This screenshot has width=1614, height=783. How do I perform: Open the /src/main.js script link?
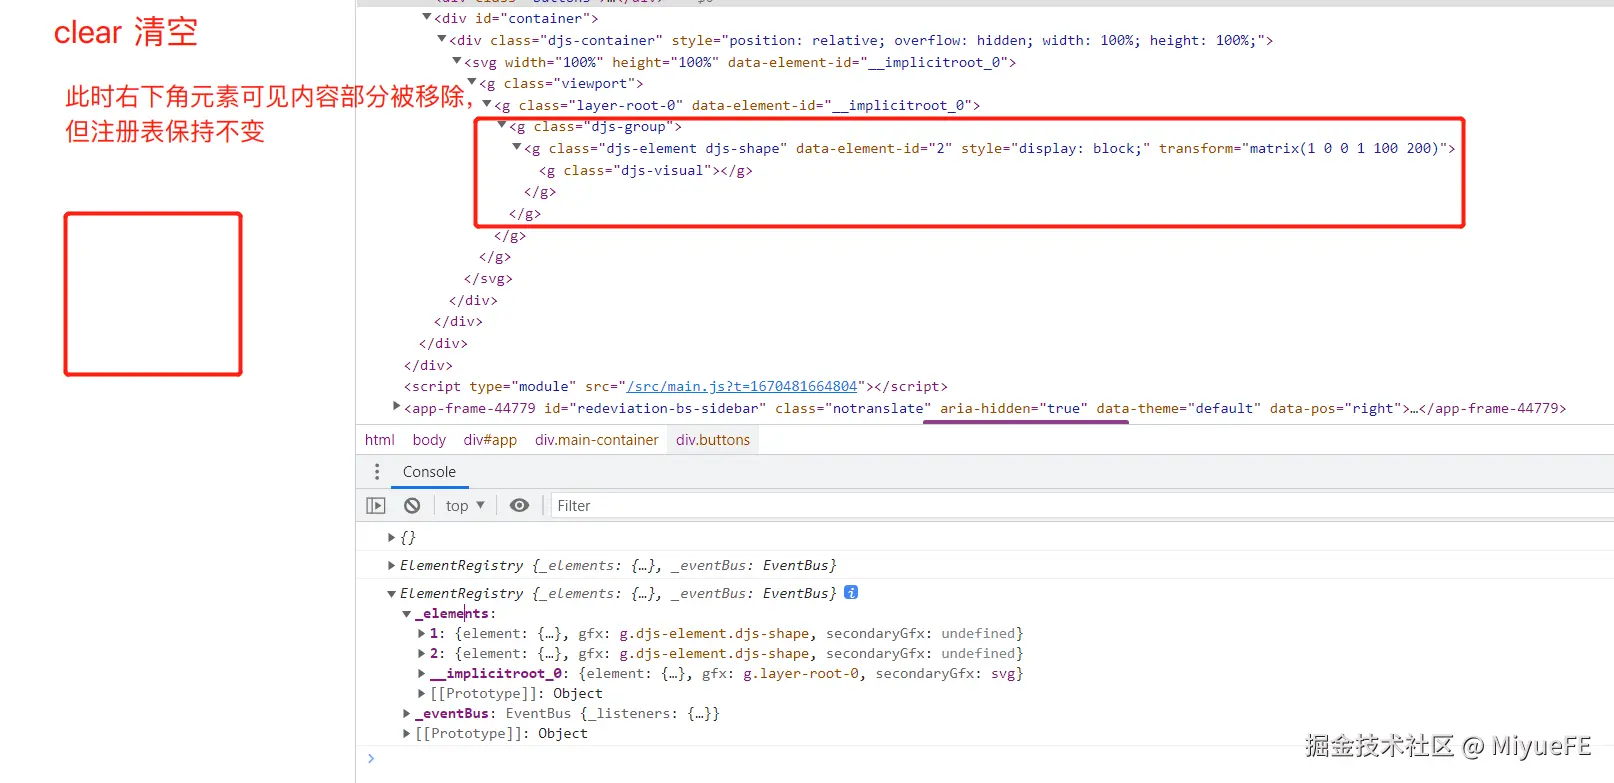[x=742, y=386]
